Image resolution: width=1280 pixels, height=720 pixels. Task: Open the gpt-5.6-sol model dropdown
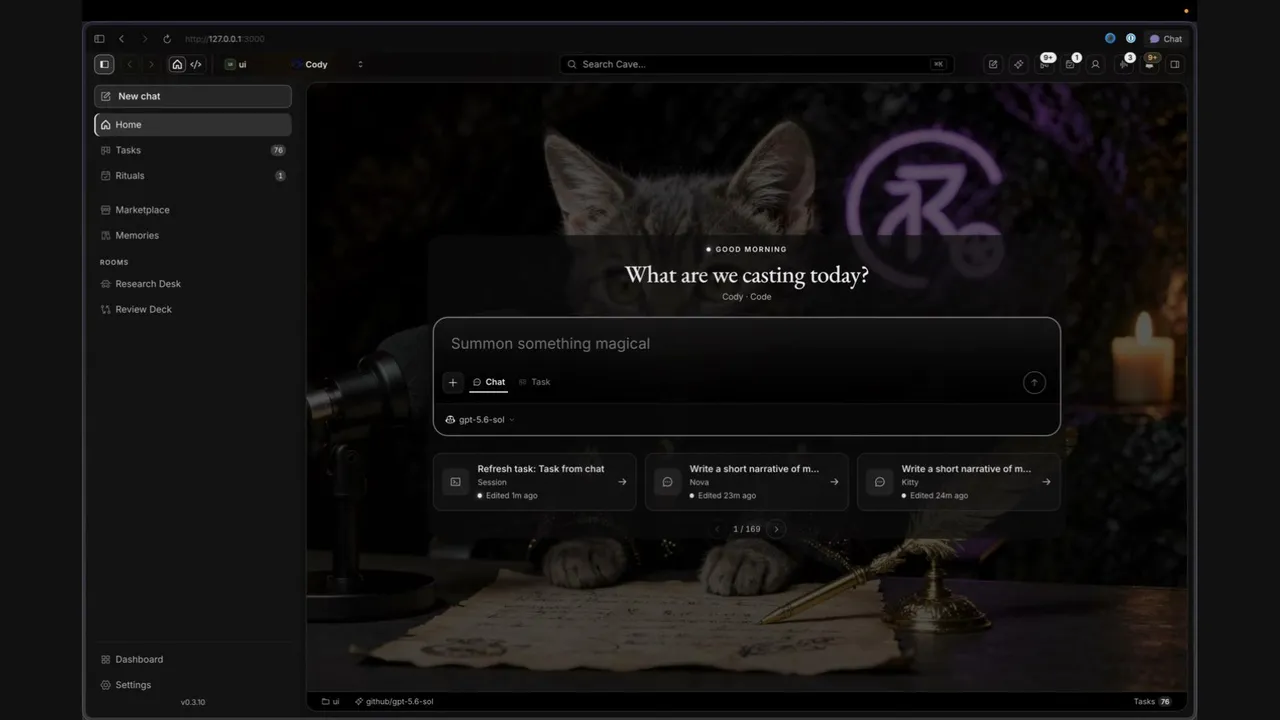coord(480,420)
